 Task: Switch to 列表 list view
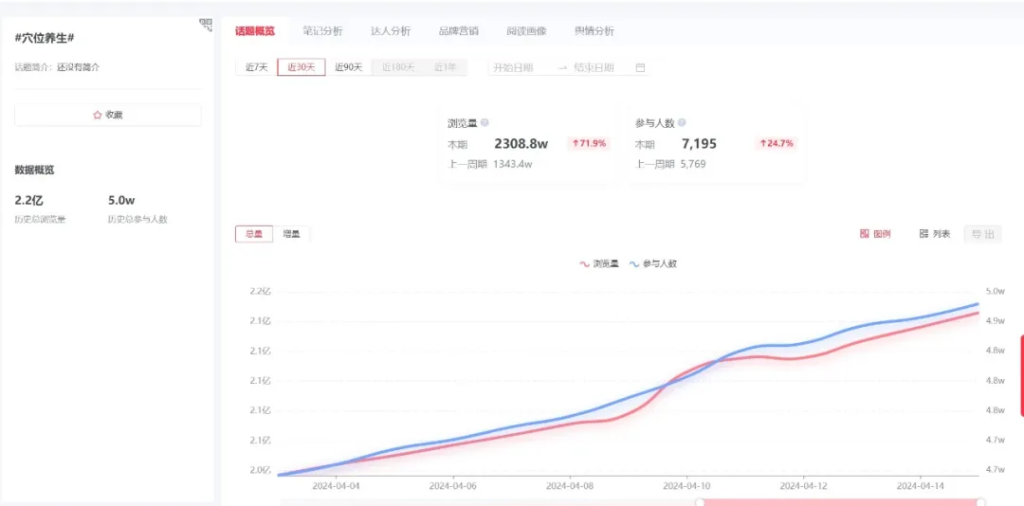pyautogui.click(x=934, y=234)
